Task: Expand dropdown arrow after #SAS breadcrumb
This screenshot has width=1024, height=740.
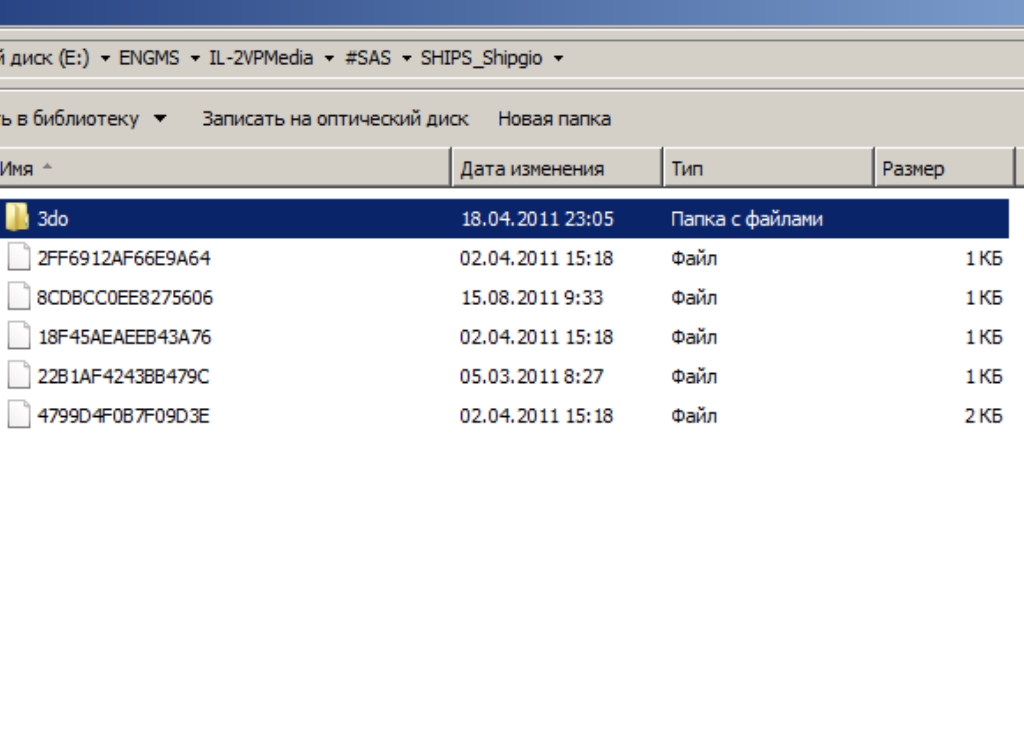Action: point(406,58)
